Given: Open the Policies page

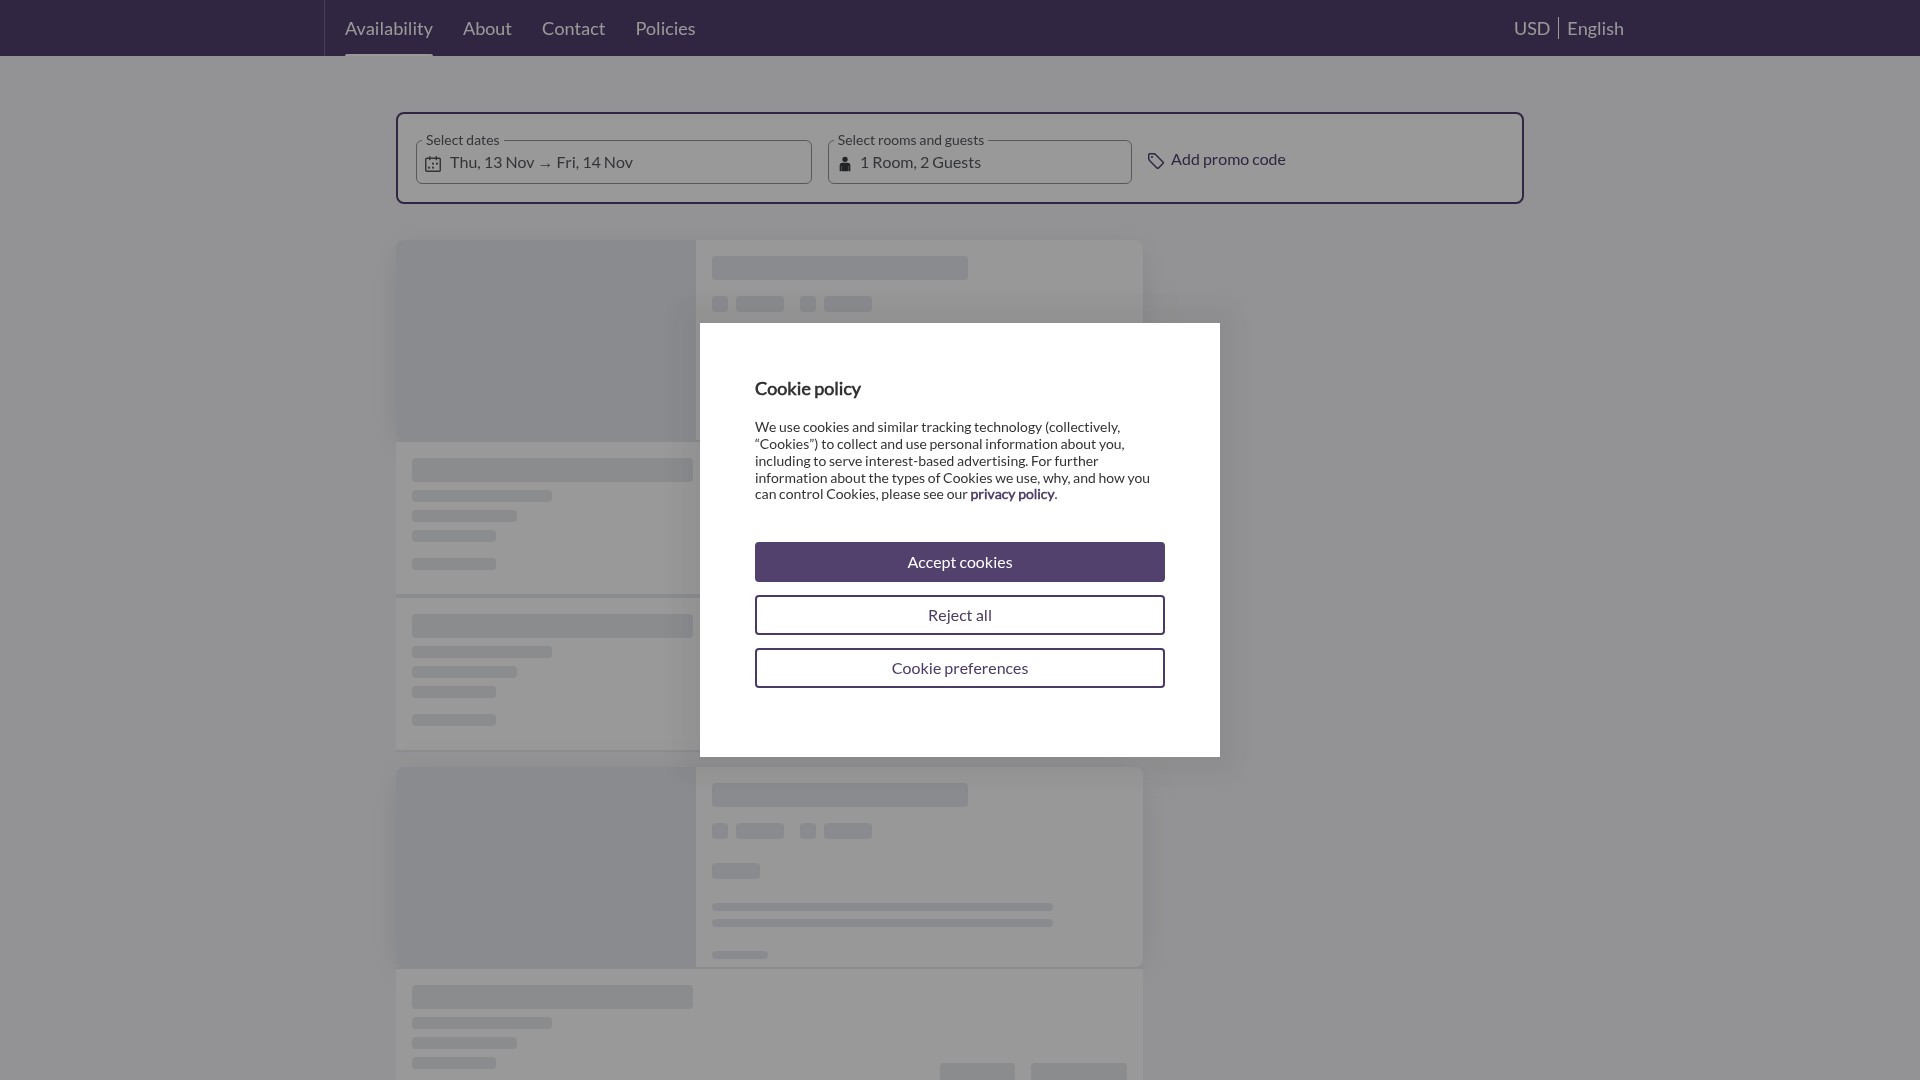Looking at the screenshot, I should pos(665,28).
